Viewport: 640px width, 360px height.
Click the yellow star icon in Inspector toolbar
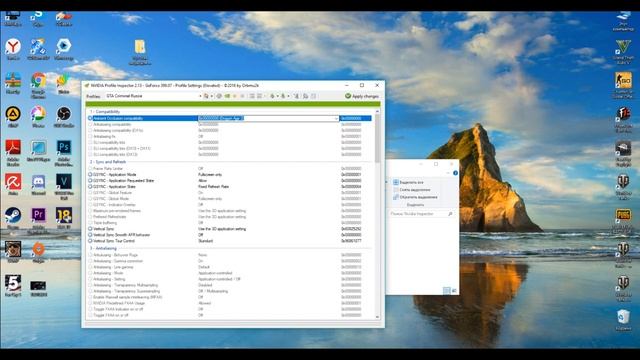click(x=235, y=96)
